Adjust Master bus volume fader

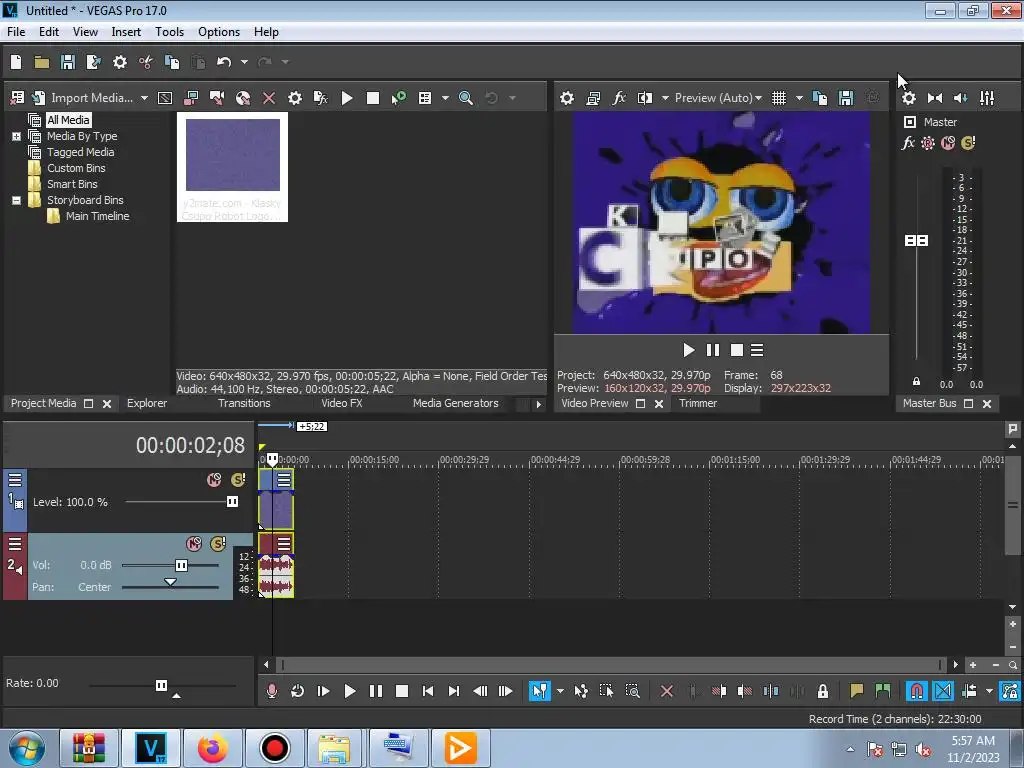click(916, 241)
